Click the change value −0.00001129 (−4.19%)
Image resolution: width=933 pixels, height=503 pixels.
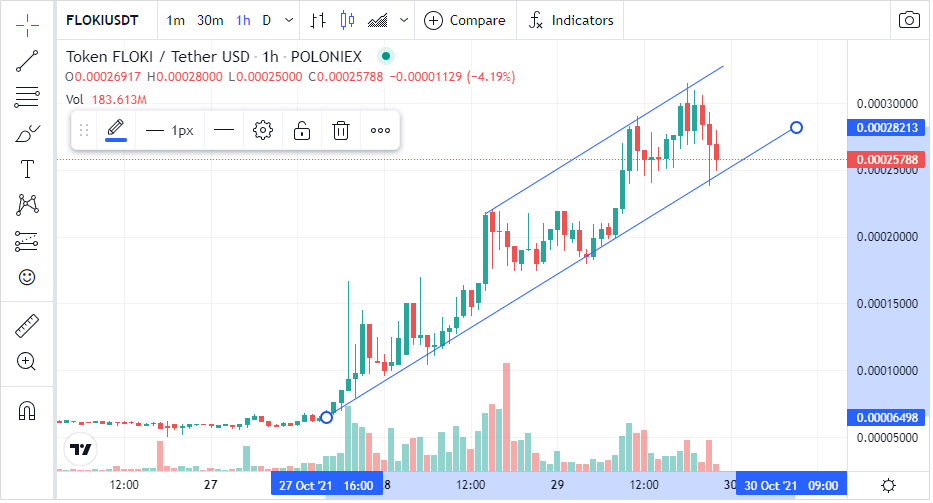click(x=452, y=77)
